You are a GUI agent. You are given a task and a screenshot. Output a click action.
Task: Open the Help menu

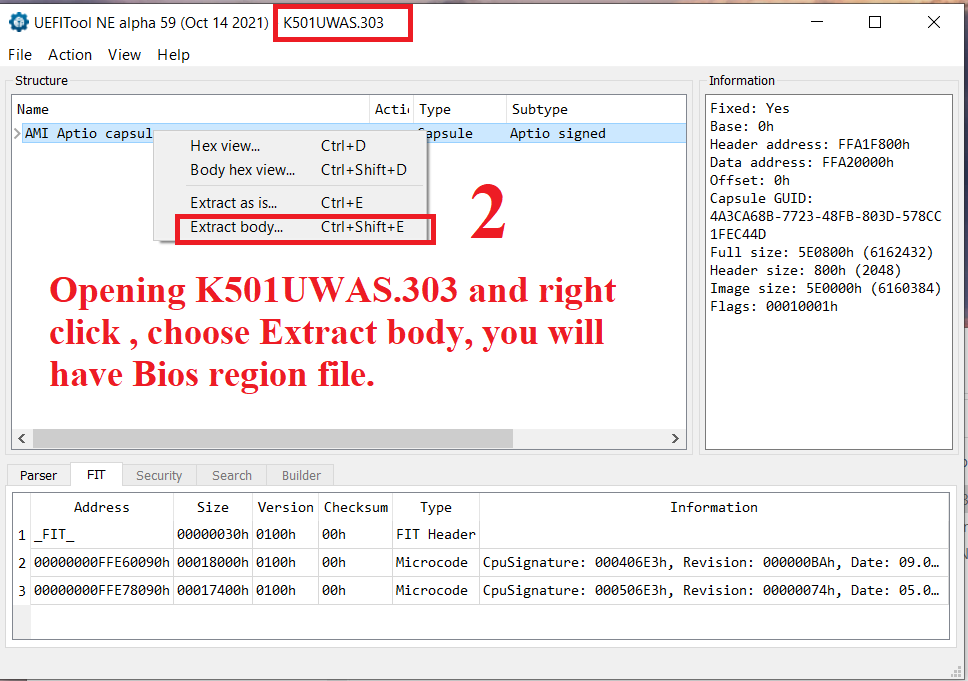coord(173,55)
